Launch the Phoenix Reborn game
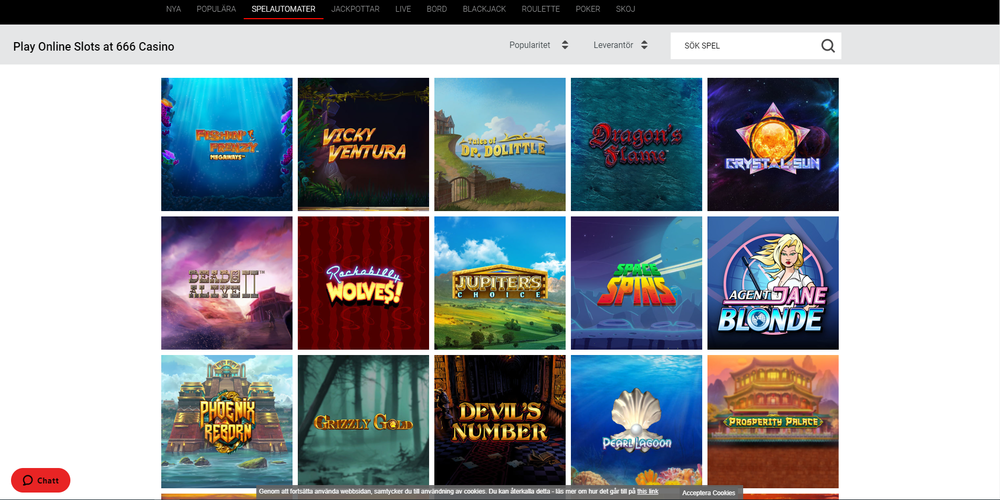The width and height of the screenshot is (1000, 500). coord(226,422)
